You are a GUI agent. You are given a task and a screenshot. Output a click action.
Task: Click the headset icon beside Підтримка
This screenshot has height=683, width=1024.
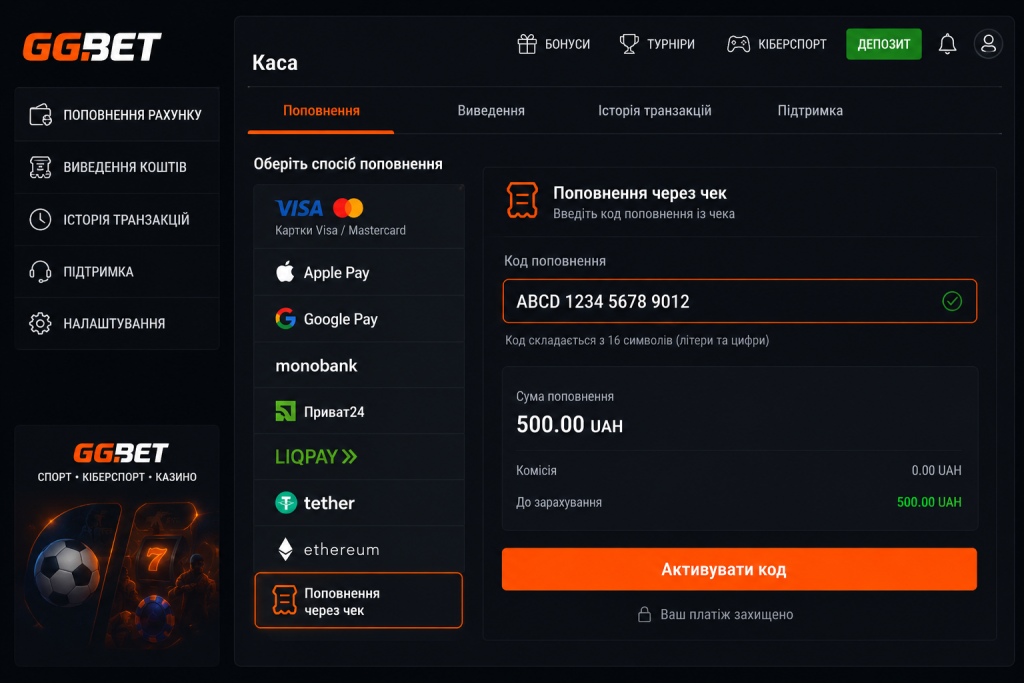click(40, 272)
